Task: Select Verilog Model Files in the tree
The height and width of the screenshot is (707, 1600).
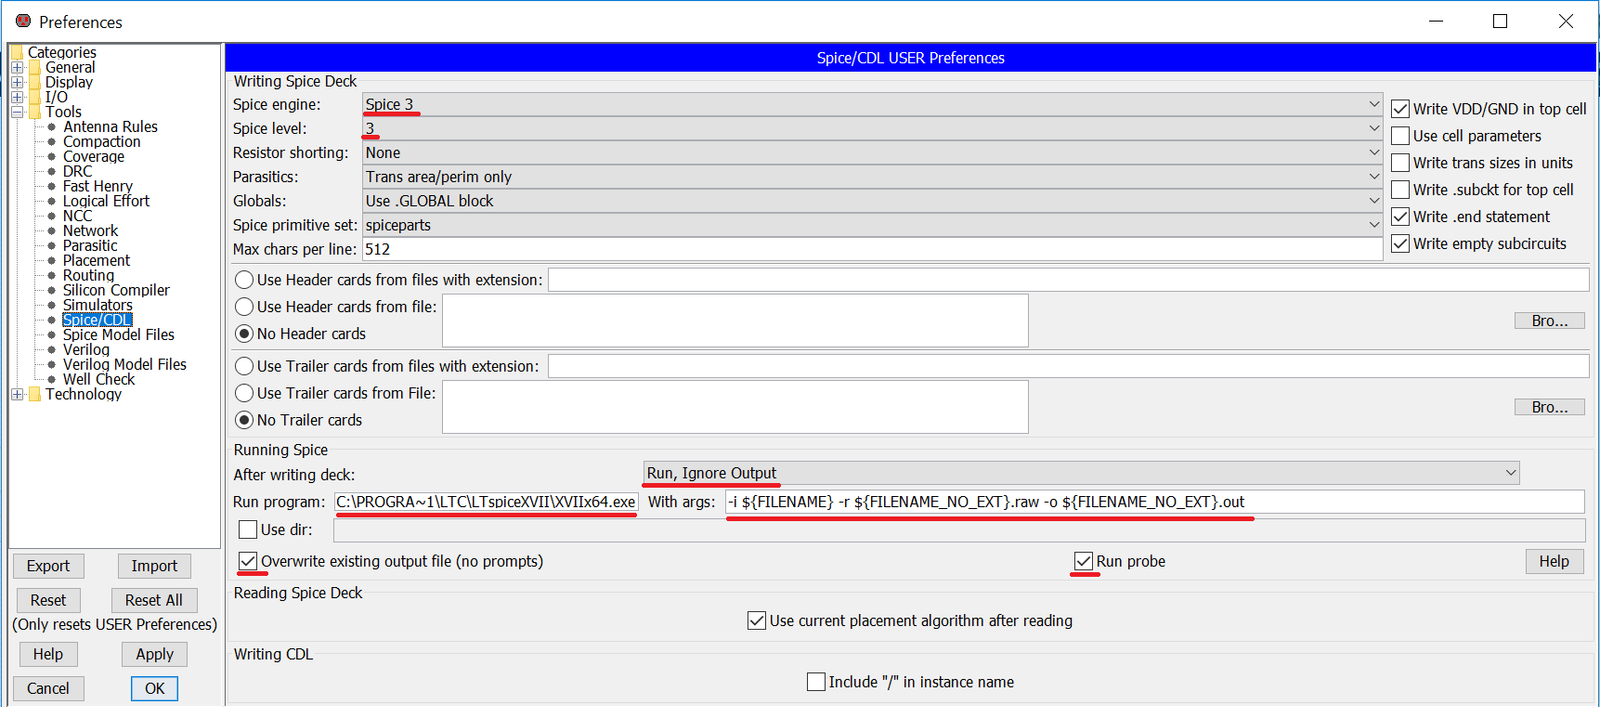Action: coord(124,365)
